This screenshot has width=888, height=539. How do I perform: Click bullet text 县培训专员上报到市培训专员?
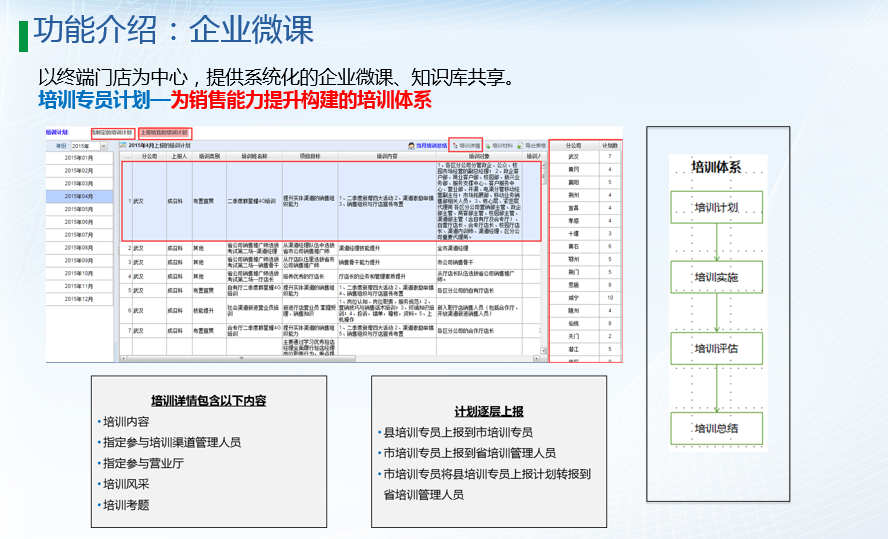[x=458, y=433]
